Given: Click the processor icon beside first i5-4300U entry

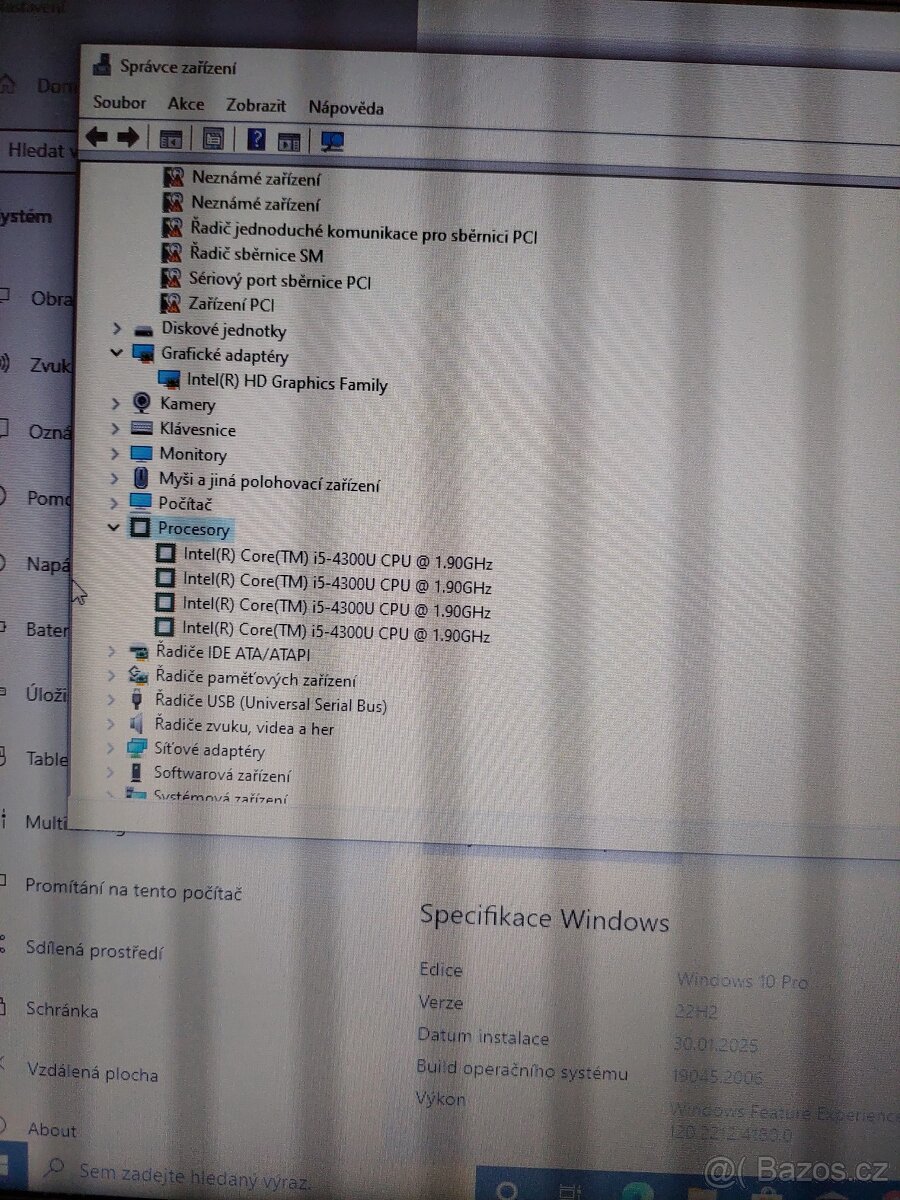Looking at the screenshot, I should [166, 554].
